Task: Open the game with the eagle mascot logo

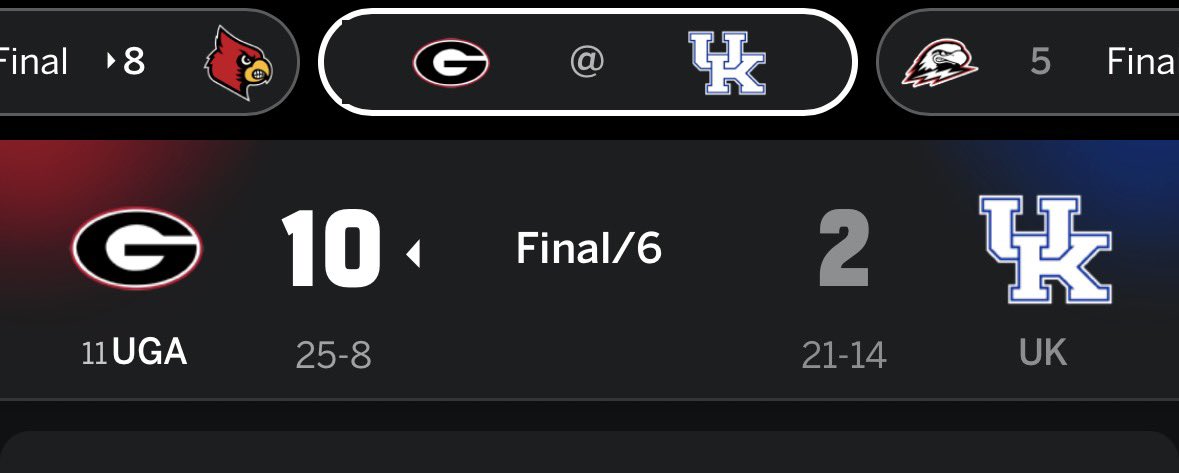Action: (x=939, y=63)
